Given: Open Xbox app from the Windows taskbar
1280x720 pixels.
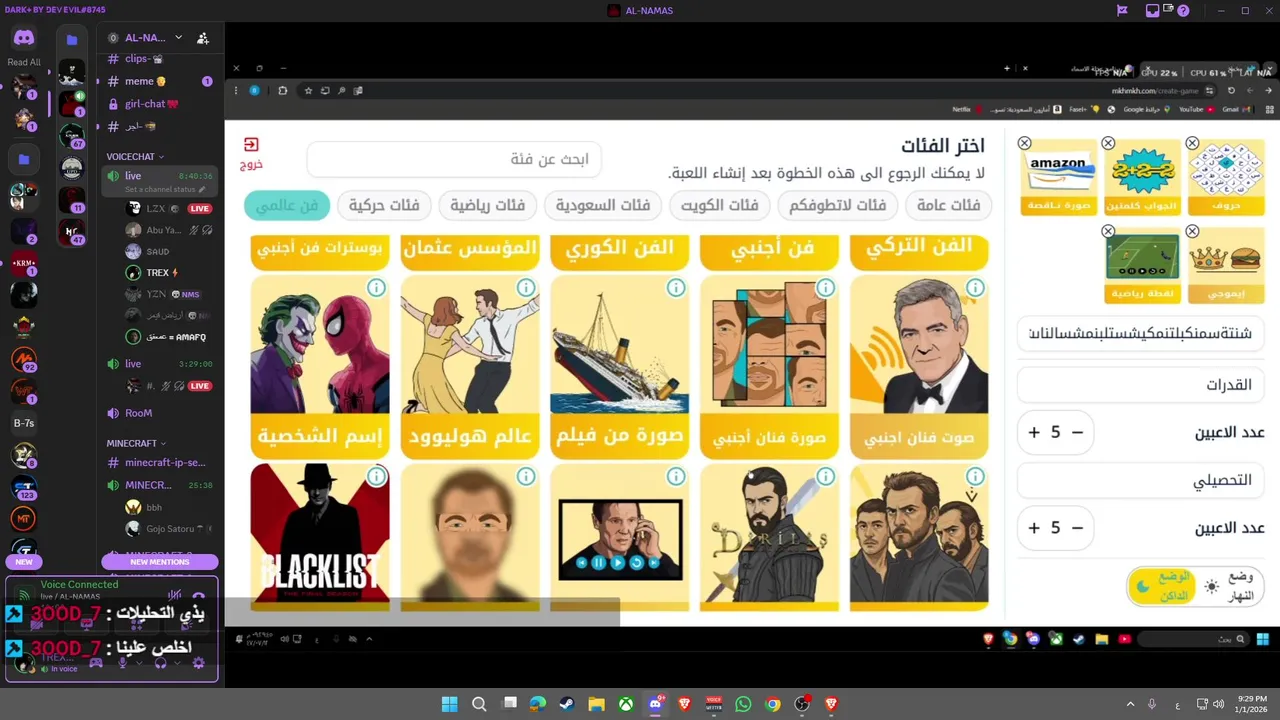Looking at the screenshot, I should click(x=625, y=704).
